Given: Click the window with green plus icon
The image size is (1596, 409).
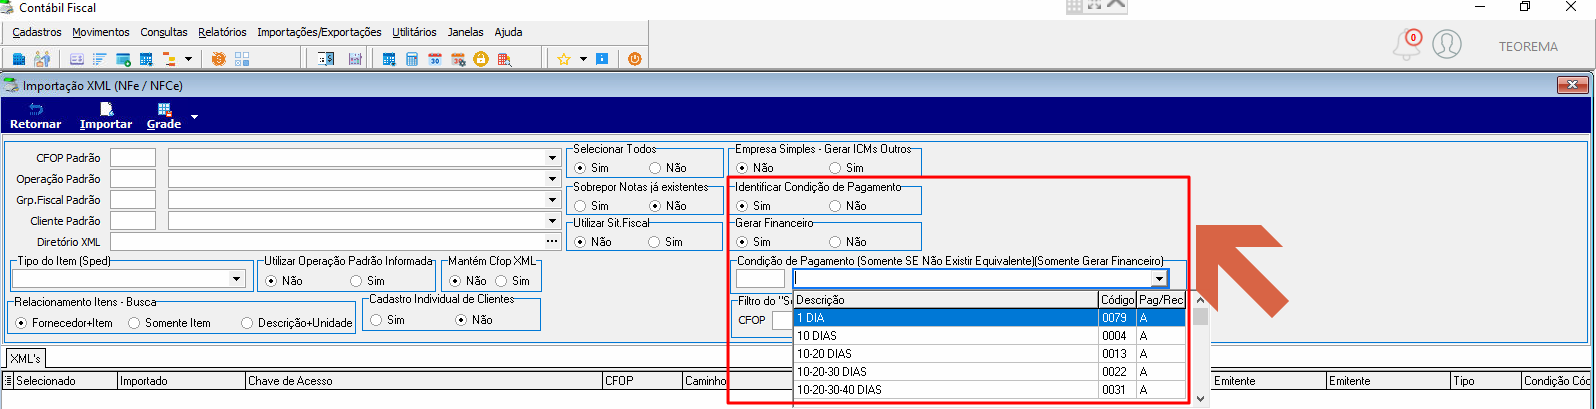Looking at the screenshot, I should tap(124, 59).
